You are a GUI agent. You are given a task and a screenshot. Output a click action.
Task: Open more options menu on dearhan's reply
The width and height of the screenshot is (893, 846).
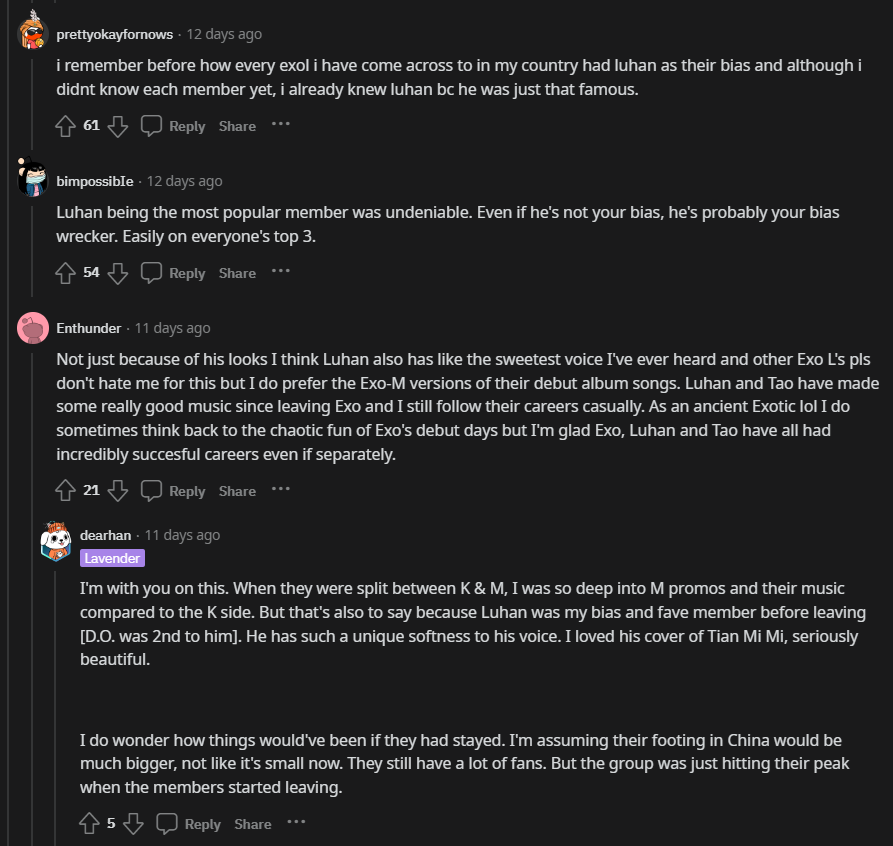[297, 823]
